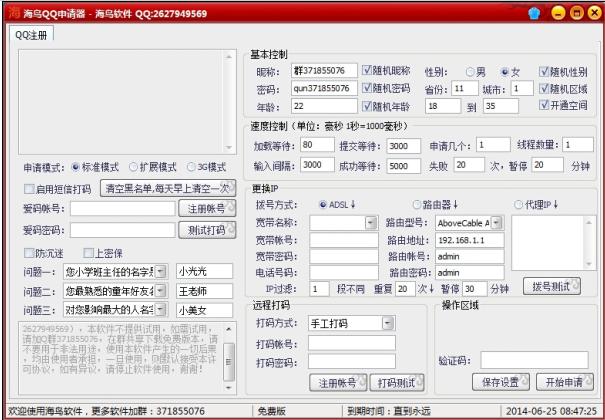Click the 加载等待 input field
605x420 pixels.
(x=317, y=145)
